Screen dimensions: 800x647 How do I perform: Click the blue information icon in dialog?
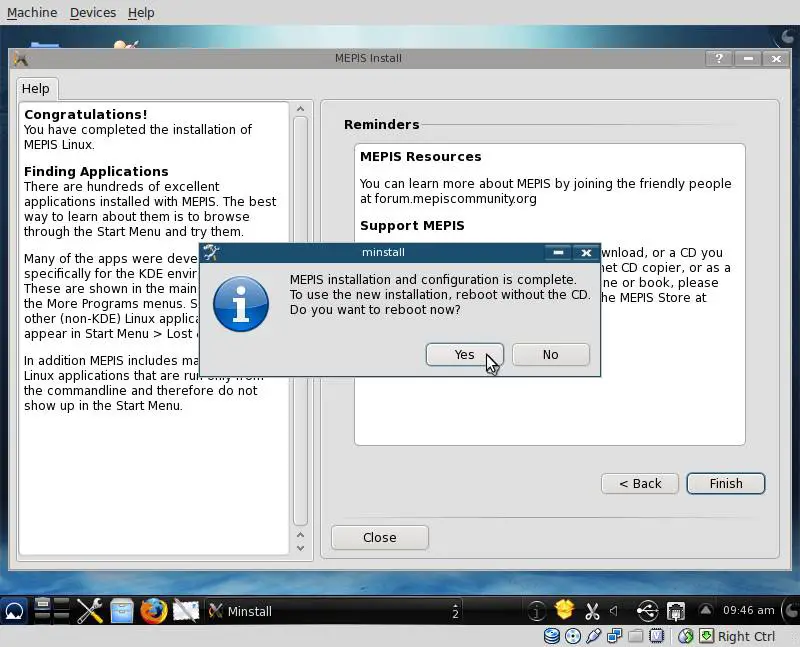pos(241,304)
